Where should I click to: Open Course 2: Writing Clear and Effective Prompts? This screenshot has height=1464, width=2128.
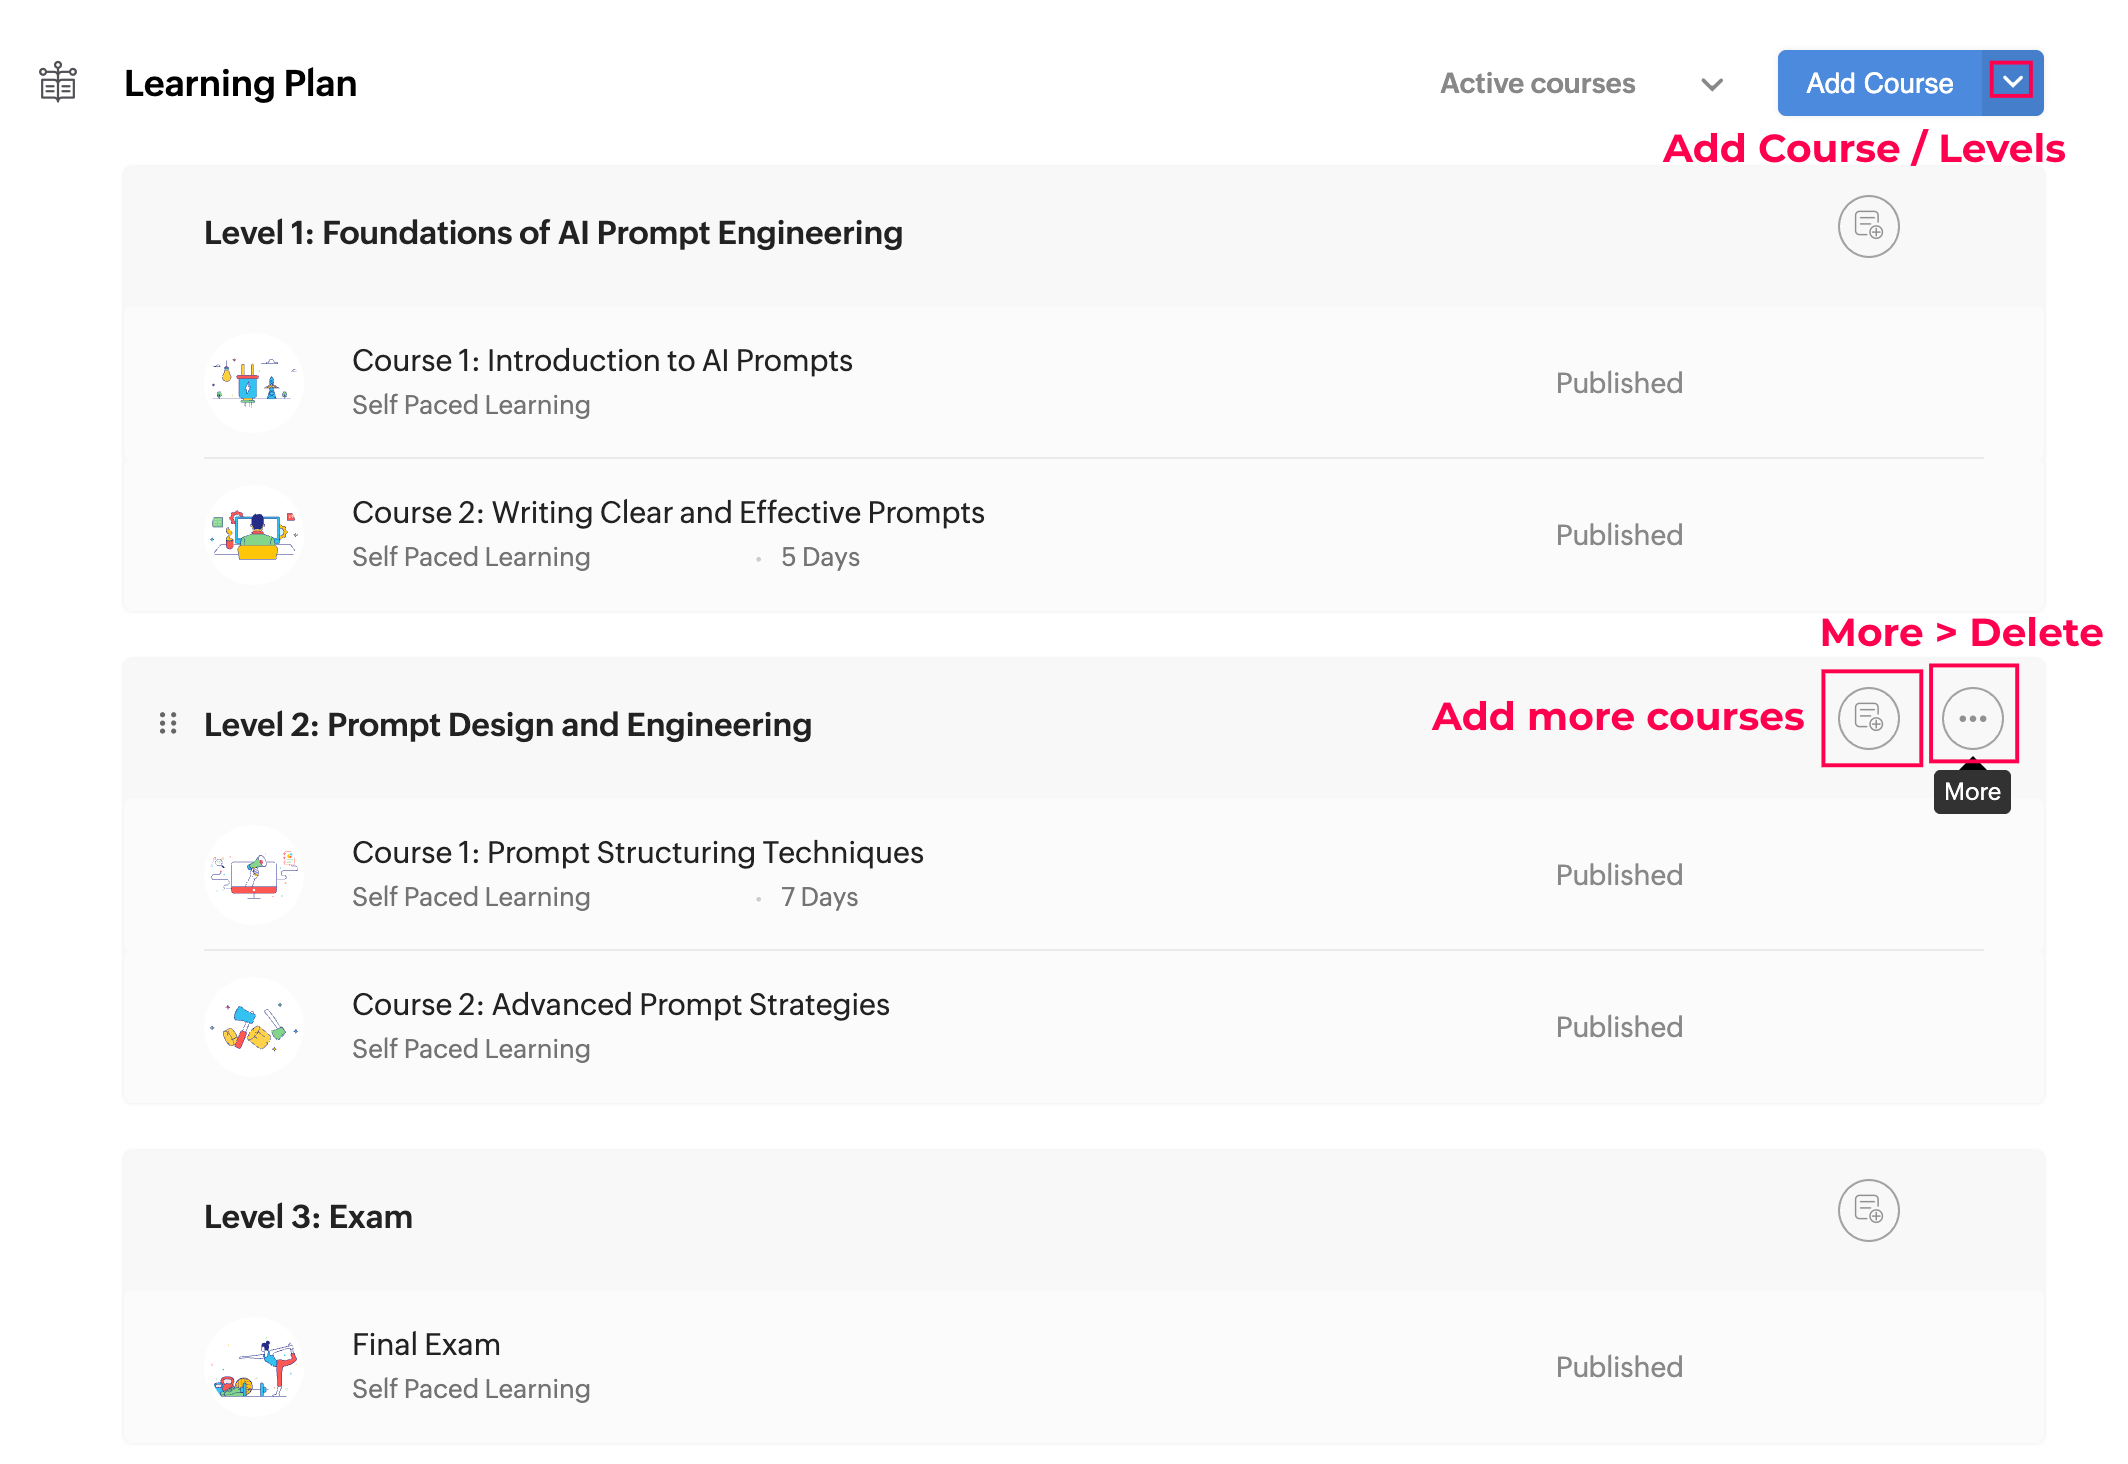(x=668, y=513)
